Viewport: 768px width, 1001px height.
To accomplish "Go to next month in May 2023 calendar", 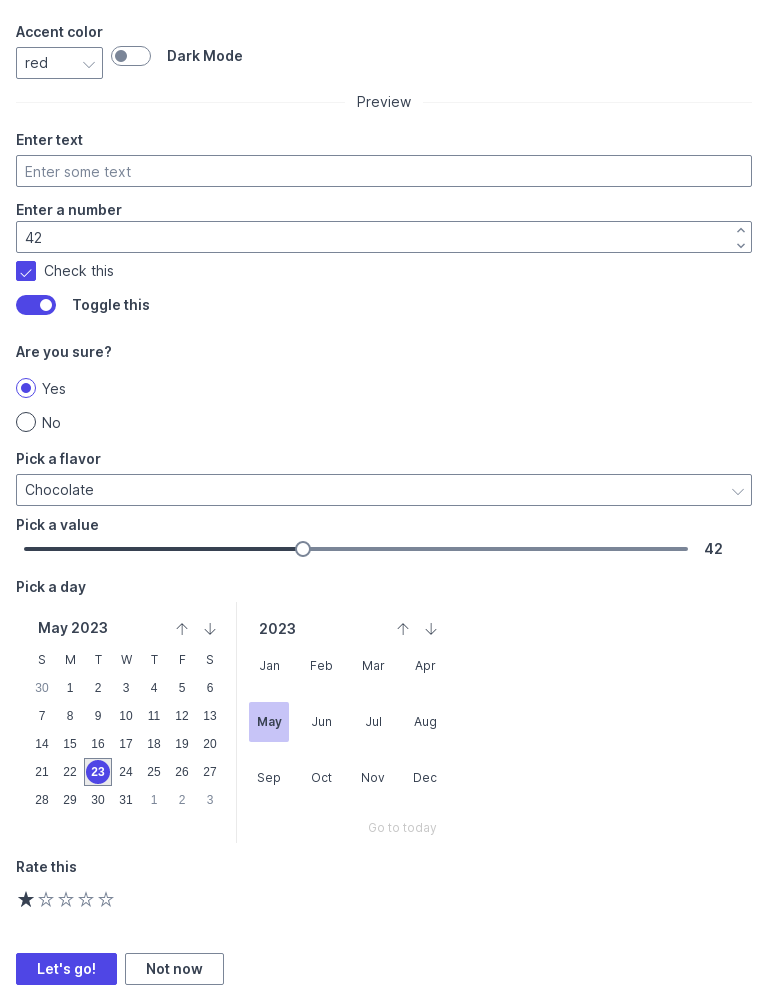I will [210, 629].
